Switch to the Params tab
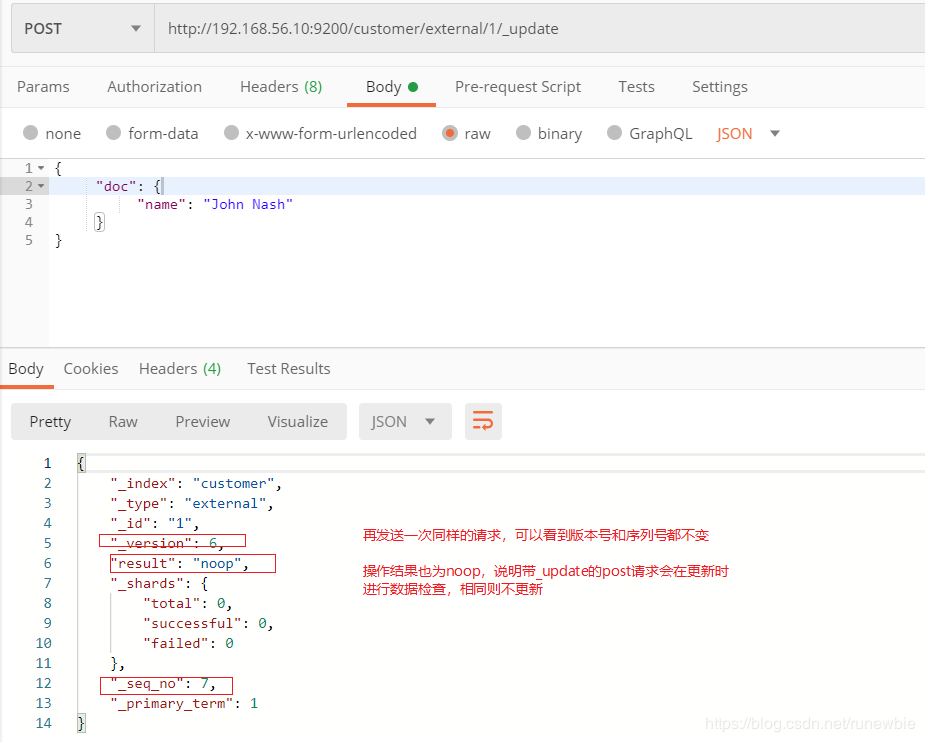This screenshot has width=925, height=742. pyautogui.click(x=43, y=87)
